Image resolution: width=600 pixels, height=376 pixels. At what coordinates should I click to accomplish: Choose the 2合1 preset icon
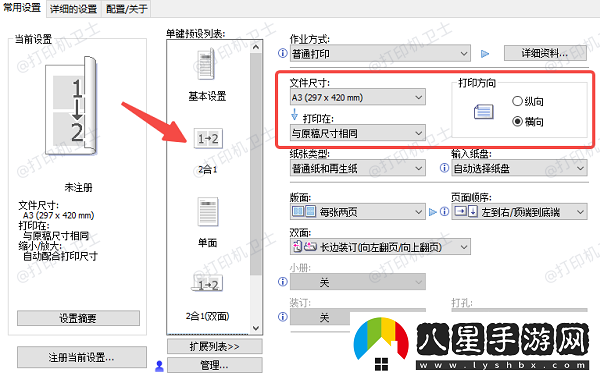[x=208, y=138]
